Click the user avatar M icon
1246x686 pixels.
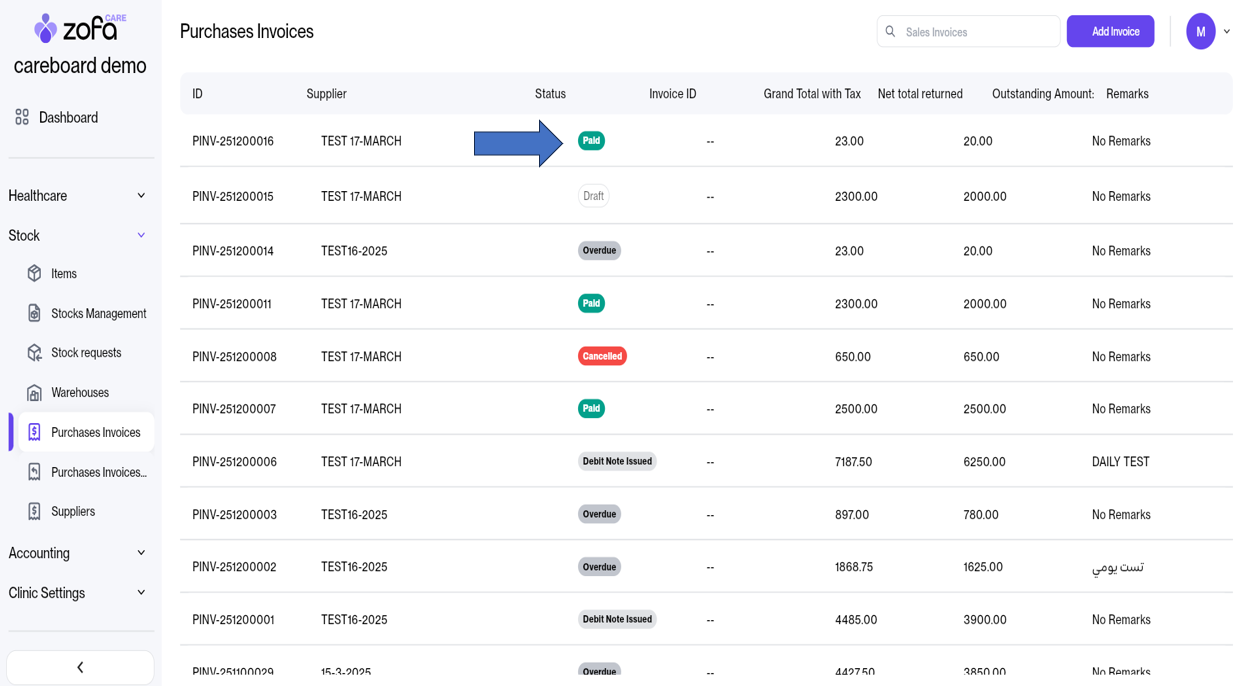click(1200, 32)
